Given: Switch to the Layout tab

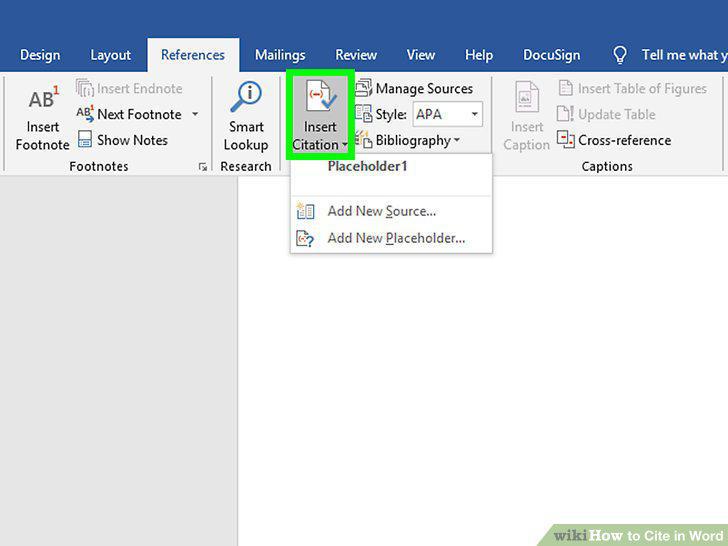Looking at the screenshot, I should pos(110,55).
